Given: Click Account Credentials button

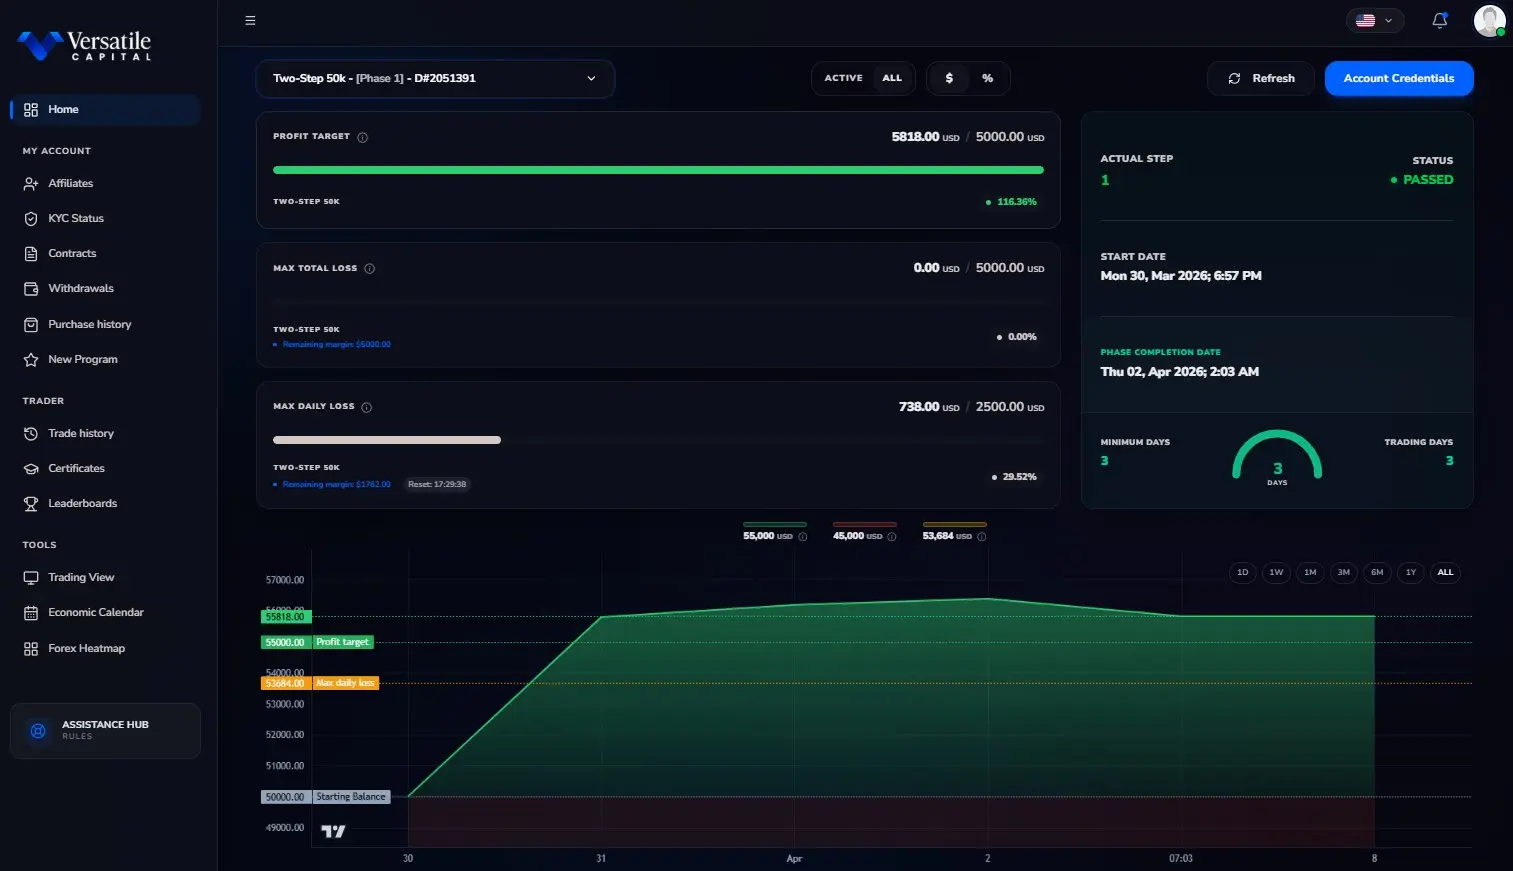Looking at the screenshot, I should 1399,78.
